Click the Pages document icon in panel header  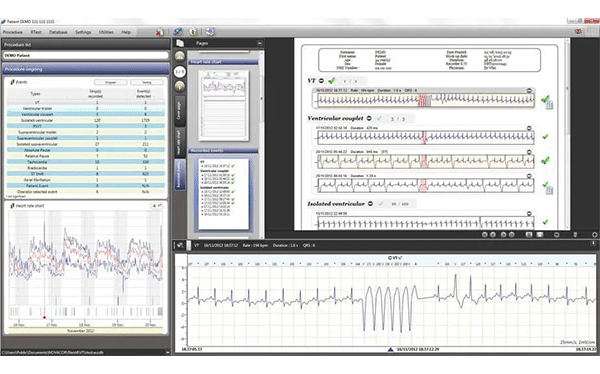click(180, 43)
